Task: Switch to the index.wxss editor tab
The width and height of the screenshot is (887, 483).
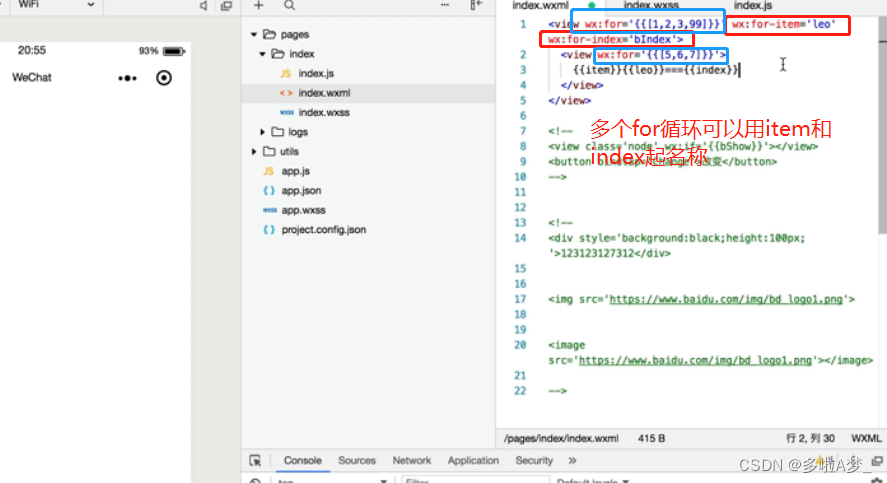Action: 651,5
